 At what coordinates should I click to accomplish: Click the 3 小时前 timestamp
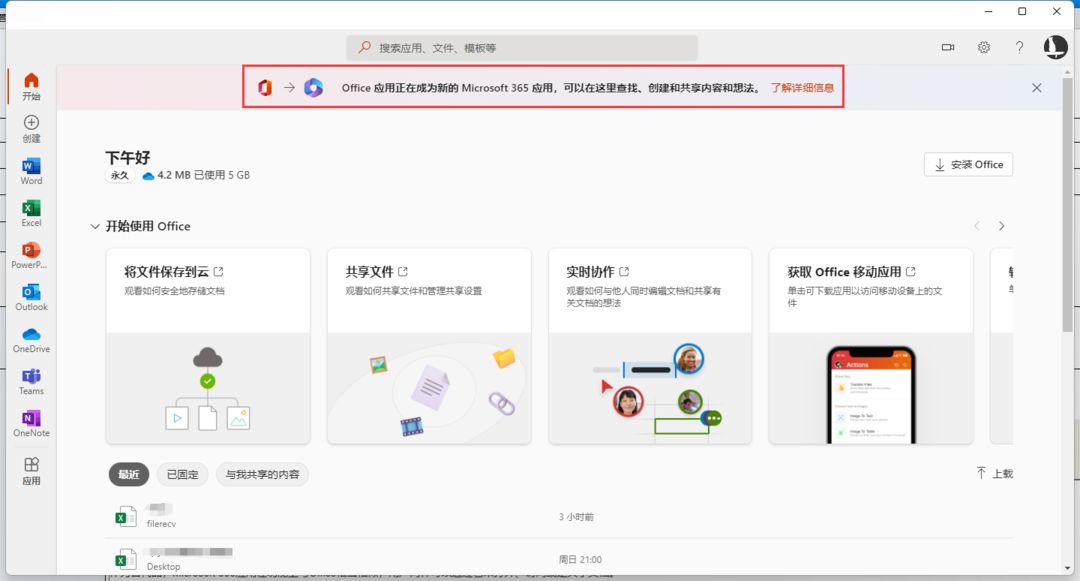tap(576, 517)
